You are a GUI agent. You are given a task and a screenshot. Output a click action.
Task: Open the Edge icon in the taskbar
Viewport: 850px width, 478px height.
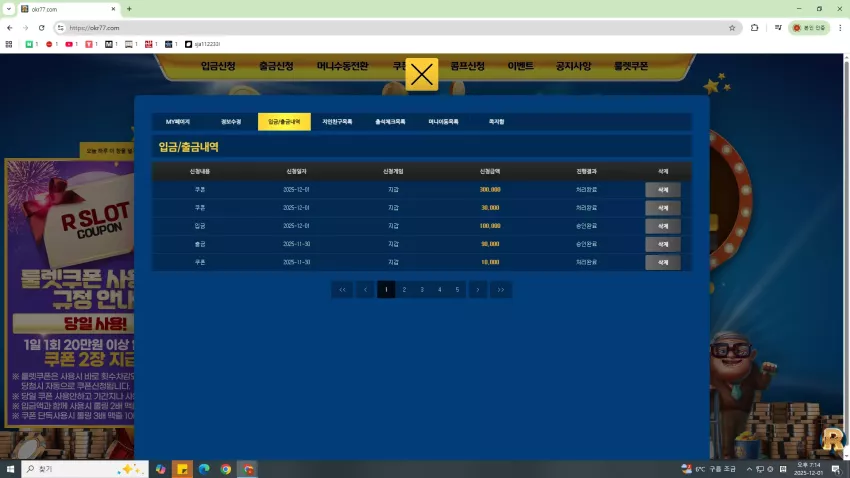pyautogui.click(x=204, y=469)
